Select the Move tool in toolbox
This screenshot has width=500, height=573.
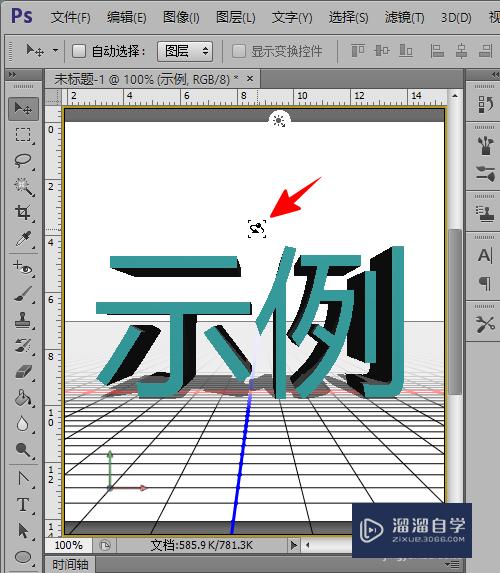(x=23, y=109)
